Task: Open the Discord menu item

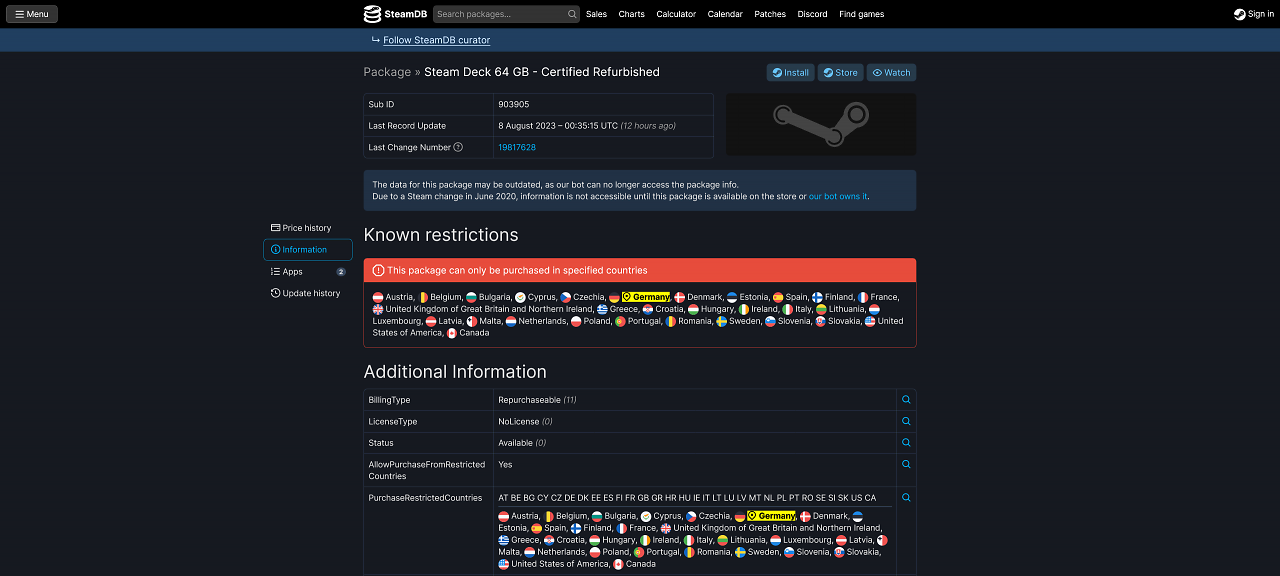Action: pyautogui.click(x=812, y=14)
